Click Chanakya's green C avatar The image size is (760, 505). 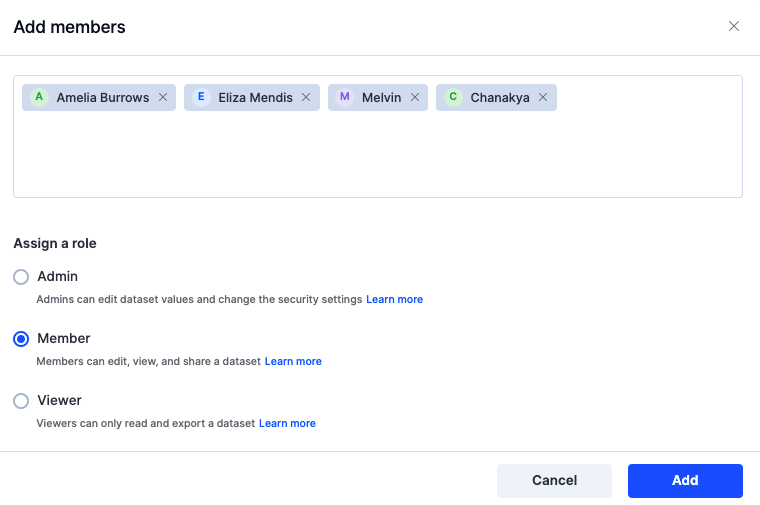[453, 97]
